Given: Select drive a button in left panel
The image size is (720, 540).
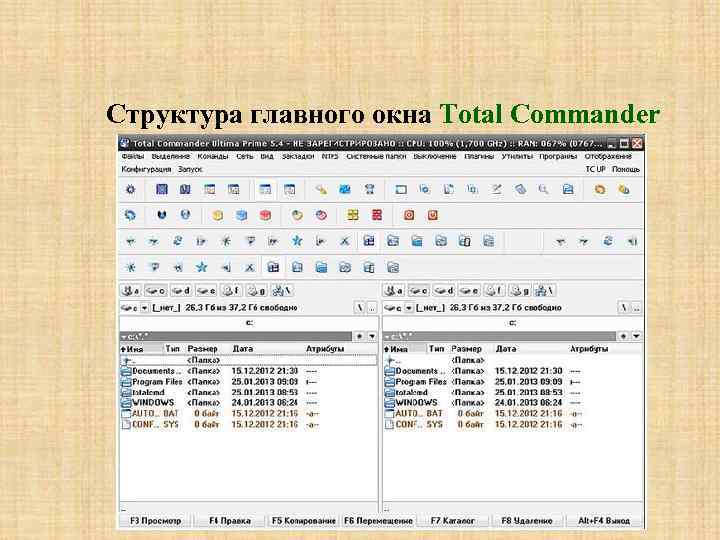Looking at the screenshot, I should (x=130, y=291).
